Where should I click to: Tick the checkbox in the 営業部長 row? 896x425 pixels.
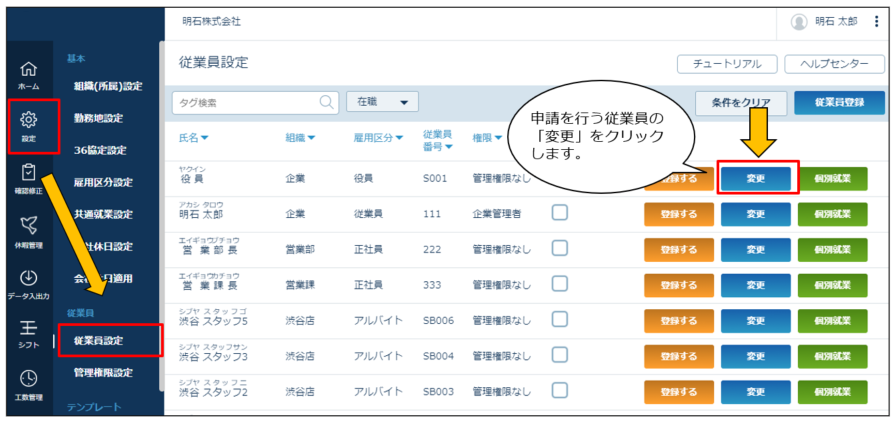(x=559, y=248)
